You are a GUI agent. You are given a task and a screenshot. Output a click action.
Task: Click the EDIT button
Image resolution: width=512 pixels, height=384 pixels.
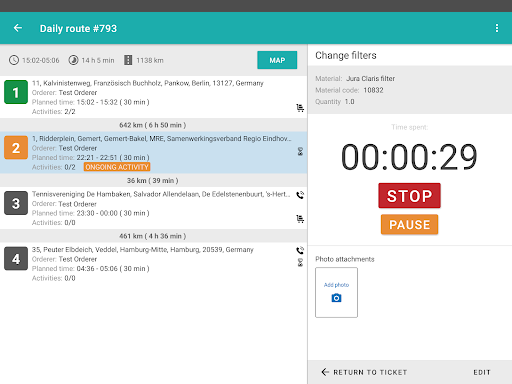click(482, 372)
